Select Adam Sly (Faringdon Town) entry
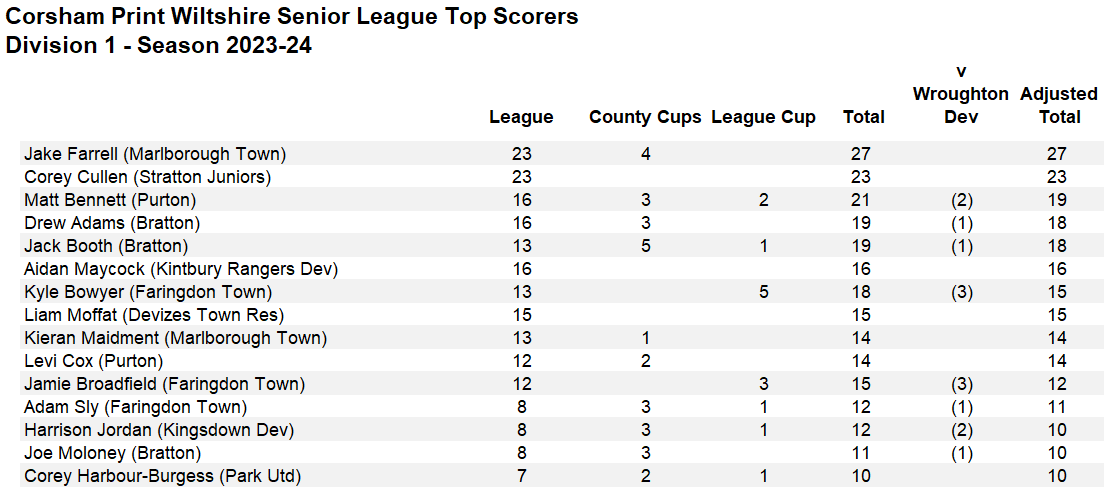Screen dimensions: 1104x487 (x=135, y=407)
